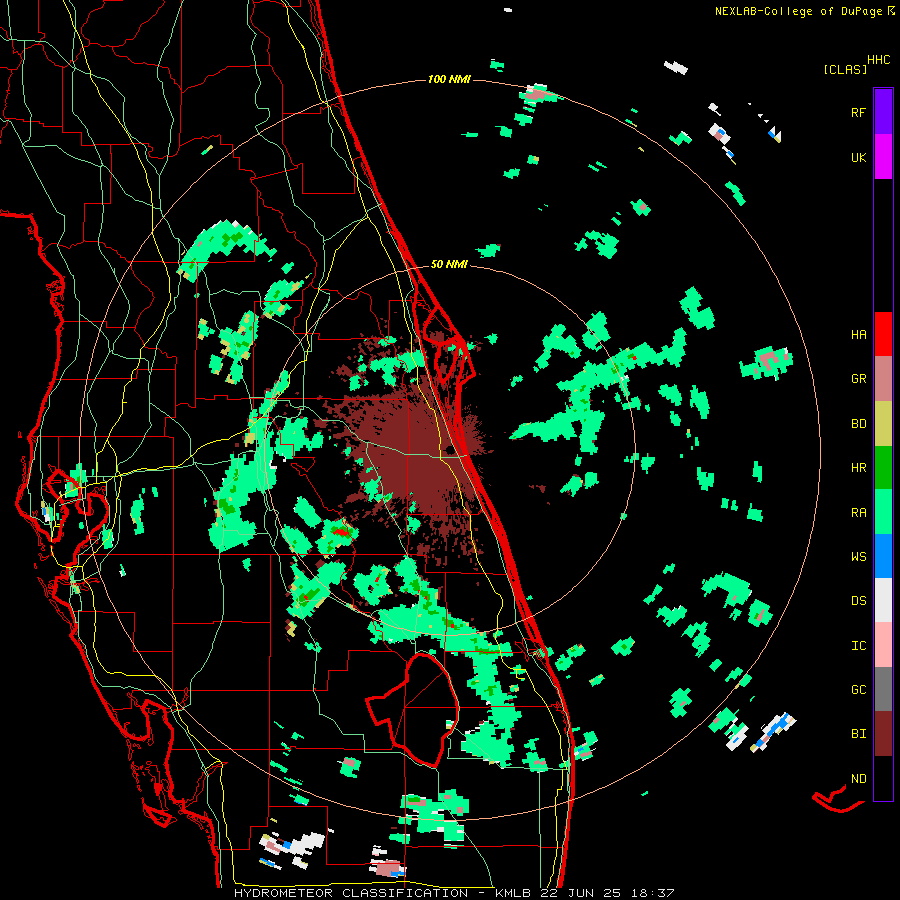Click the IC light pink legend swatch
This screenshot has height=900, width=900.
point(883,645)
